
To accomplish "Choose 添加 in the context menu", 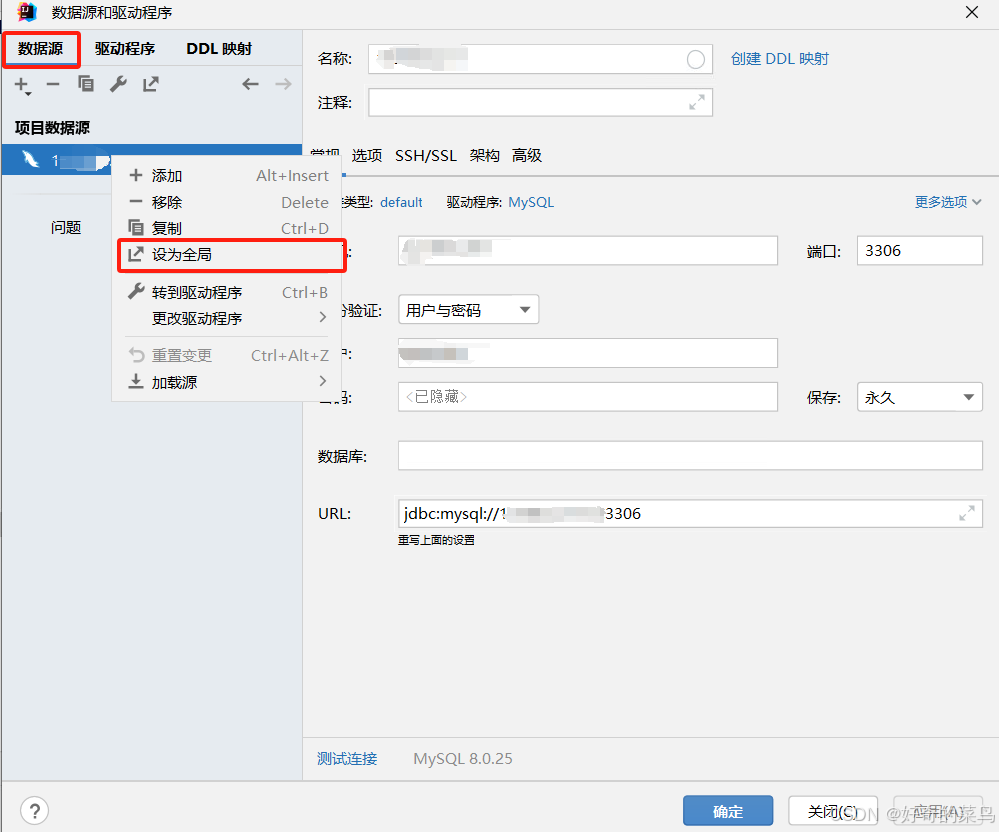I will point(227,176).
